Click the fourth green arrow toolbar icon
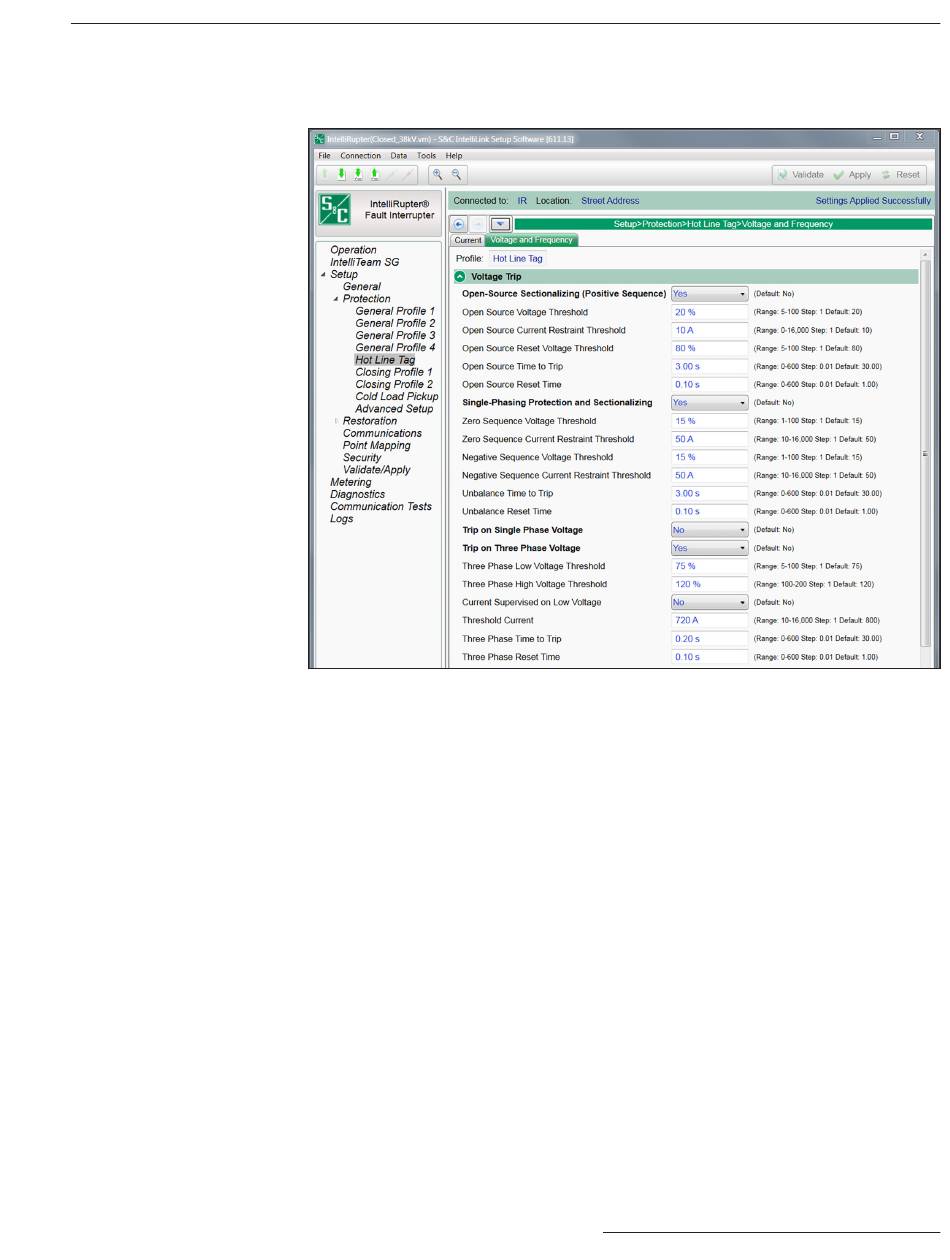 point(375,174)
